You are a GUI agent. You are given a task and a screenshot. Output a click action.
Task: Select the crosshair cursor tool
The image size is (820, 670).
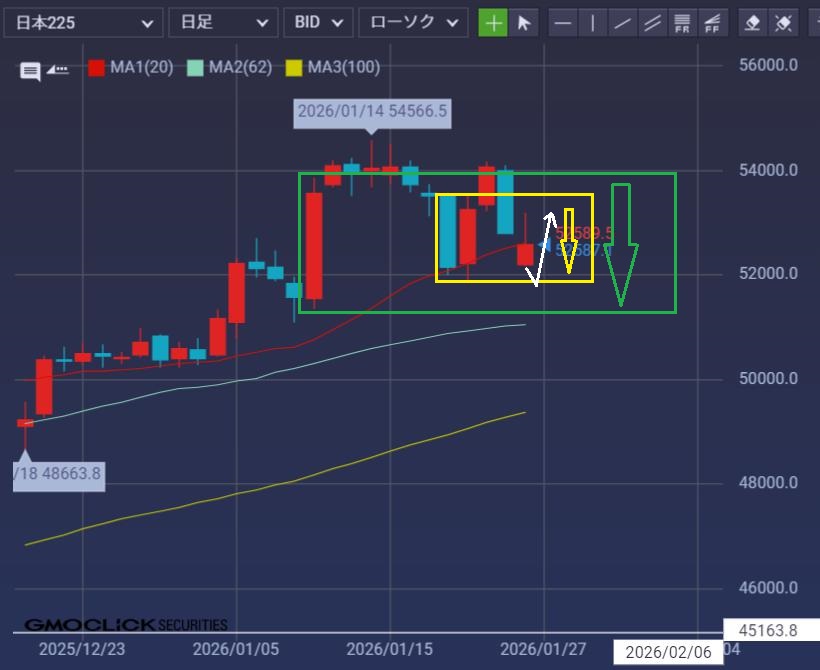[493, 22]
